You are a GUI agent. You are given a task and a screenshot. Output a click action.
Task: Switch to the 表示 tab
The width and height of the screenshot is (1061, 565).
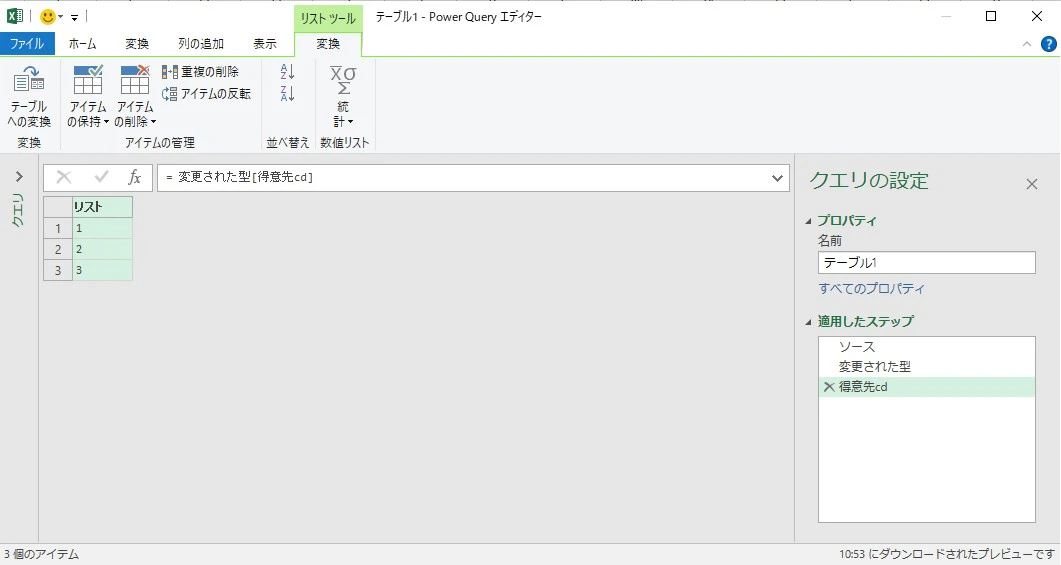point(265,44)
